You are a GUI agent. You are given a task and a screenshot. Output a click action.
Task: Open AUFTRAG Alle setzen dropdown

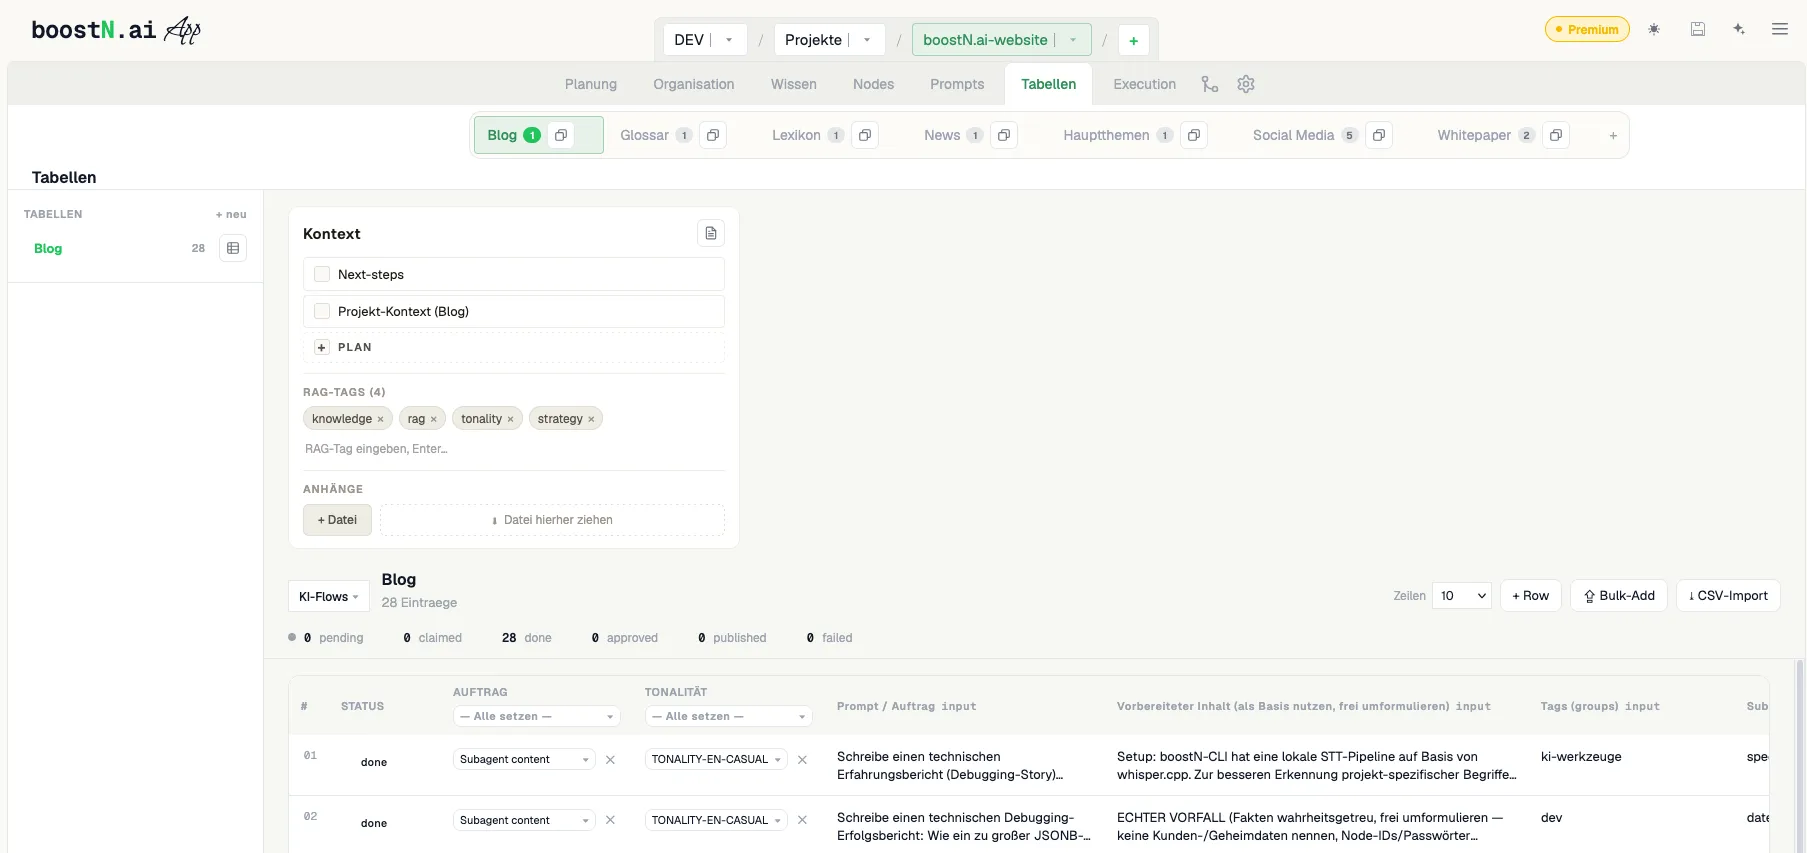(536, 716)
